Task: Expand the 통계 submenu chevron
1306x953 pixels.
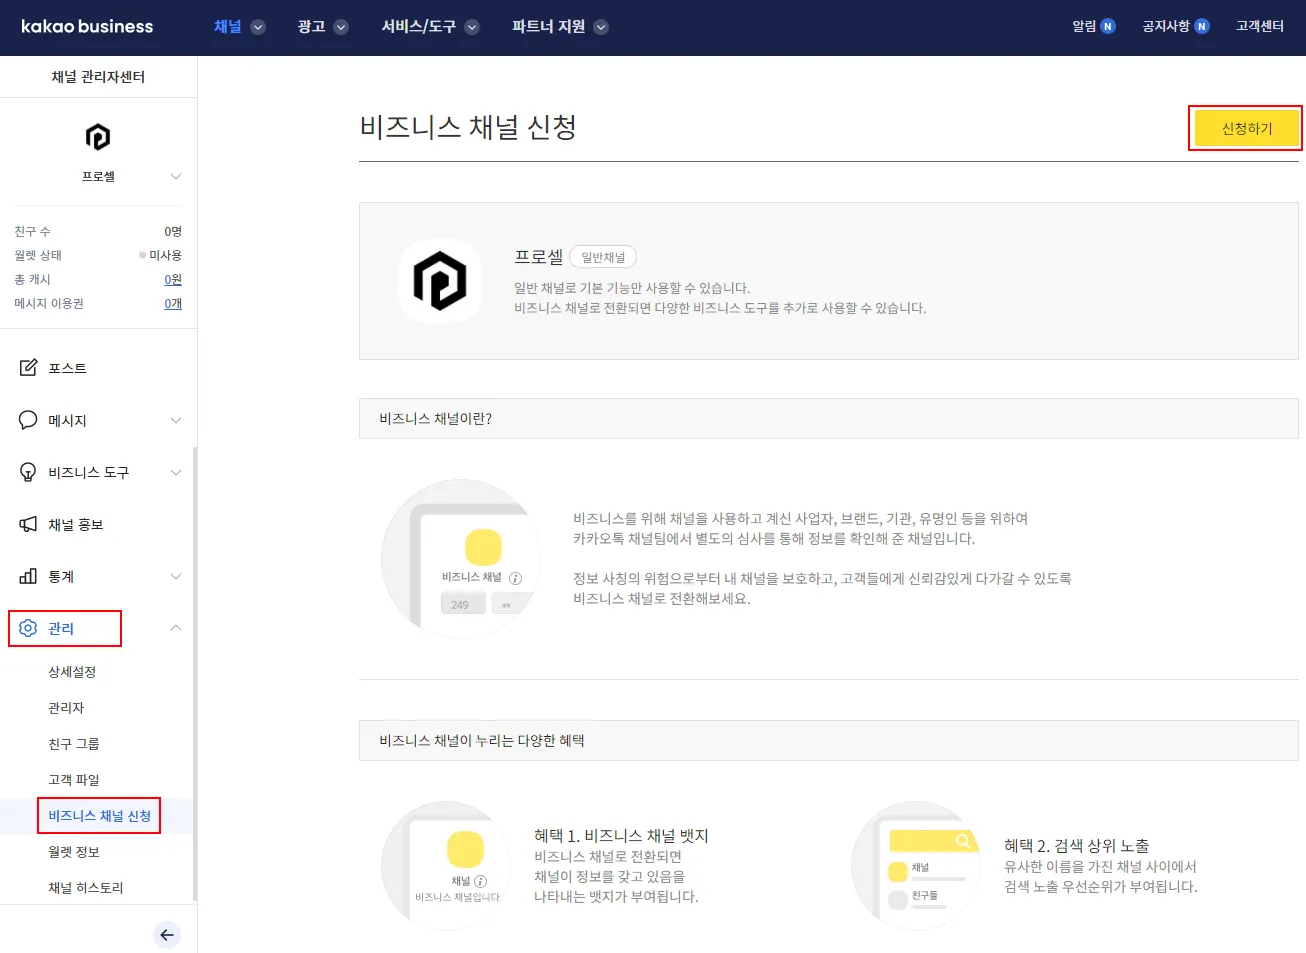Action: (176, 576)
